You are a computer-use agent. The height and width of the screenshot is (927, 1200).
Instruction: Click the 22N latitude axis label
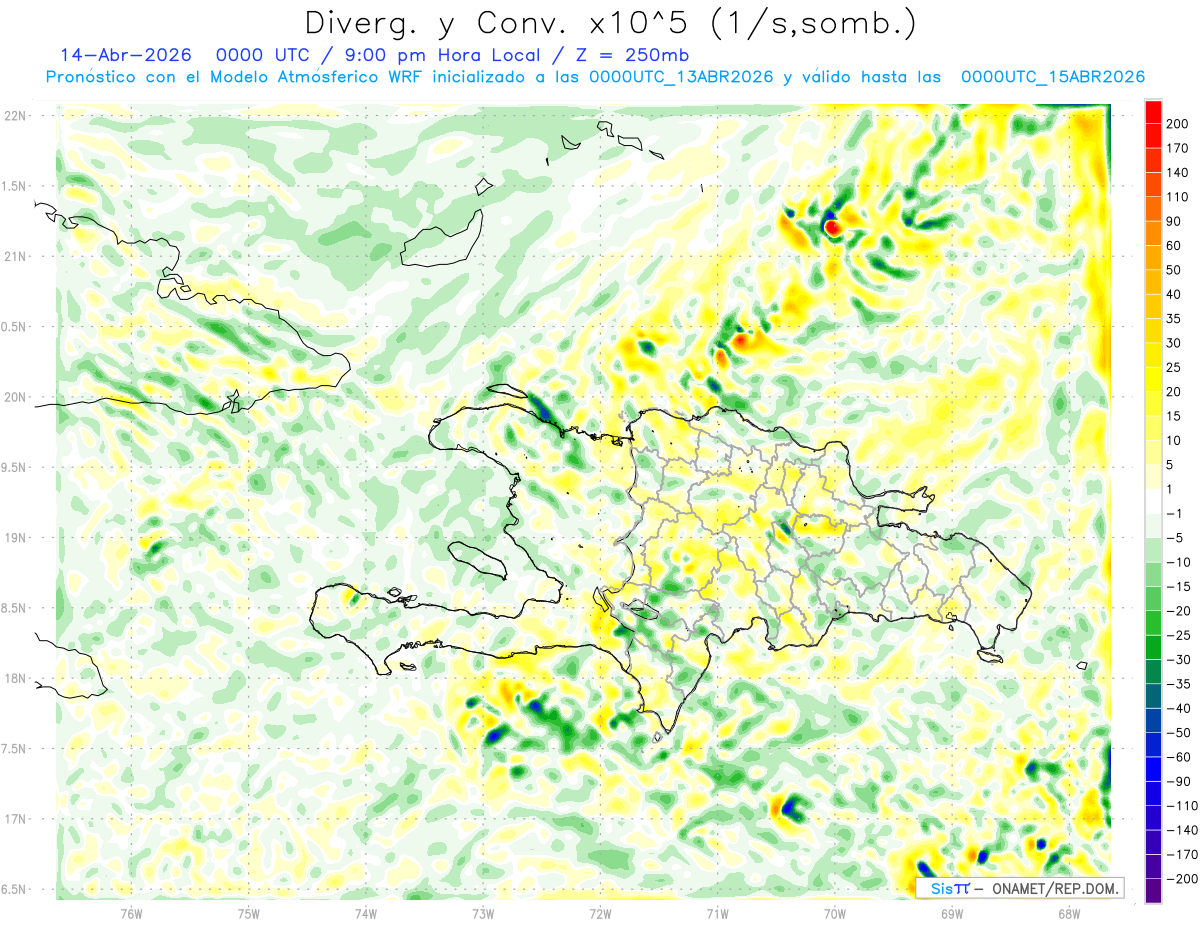[14, 116]
